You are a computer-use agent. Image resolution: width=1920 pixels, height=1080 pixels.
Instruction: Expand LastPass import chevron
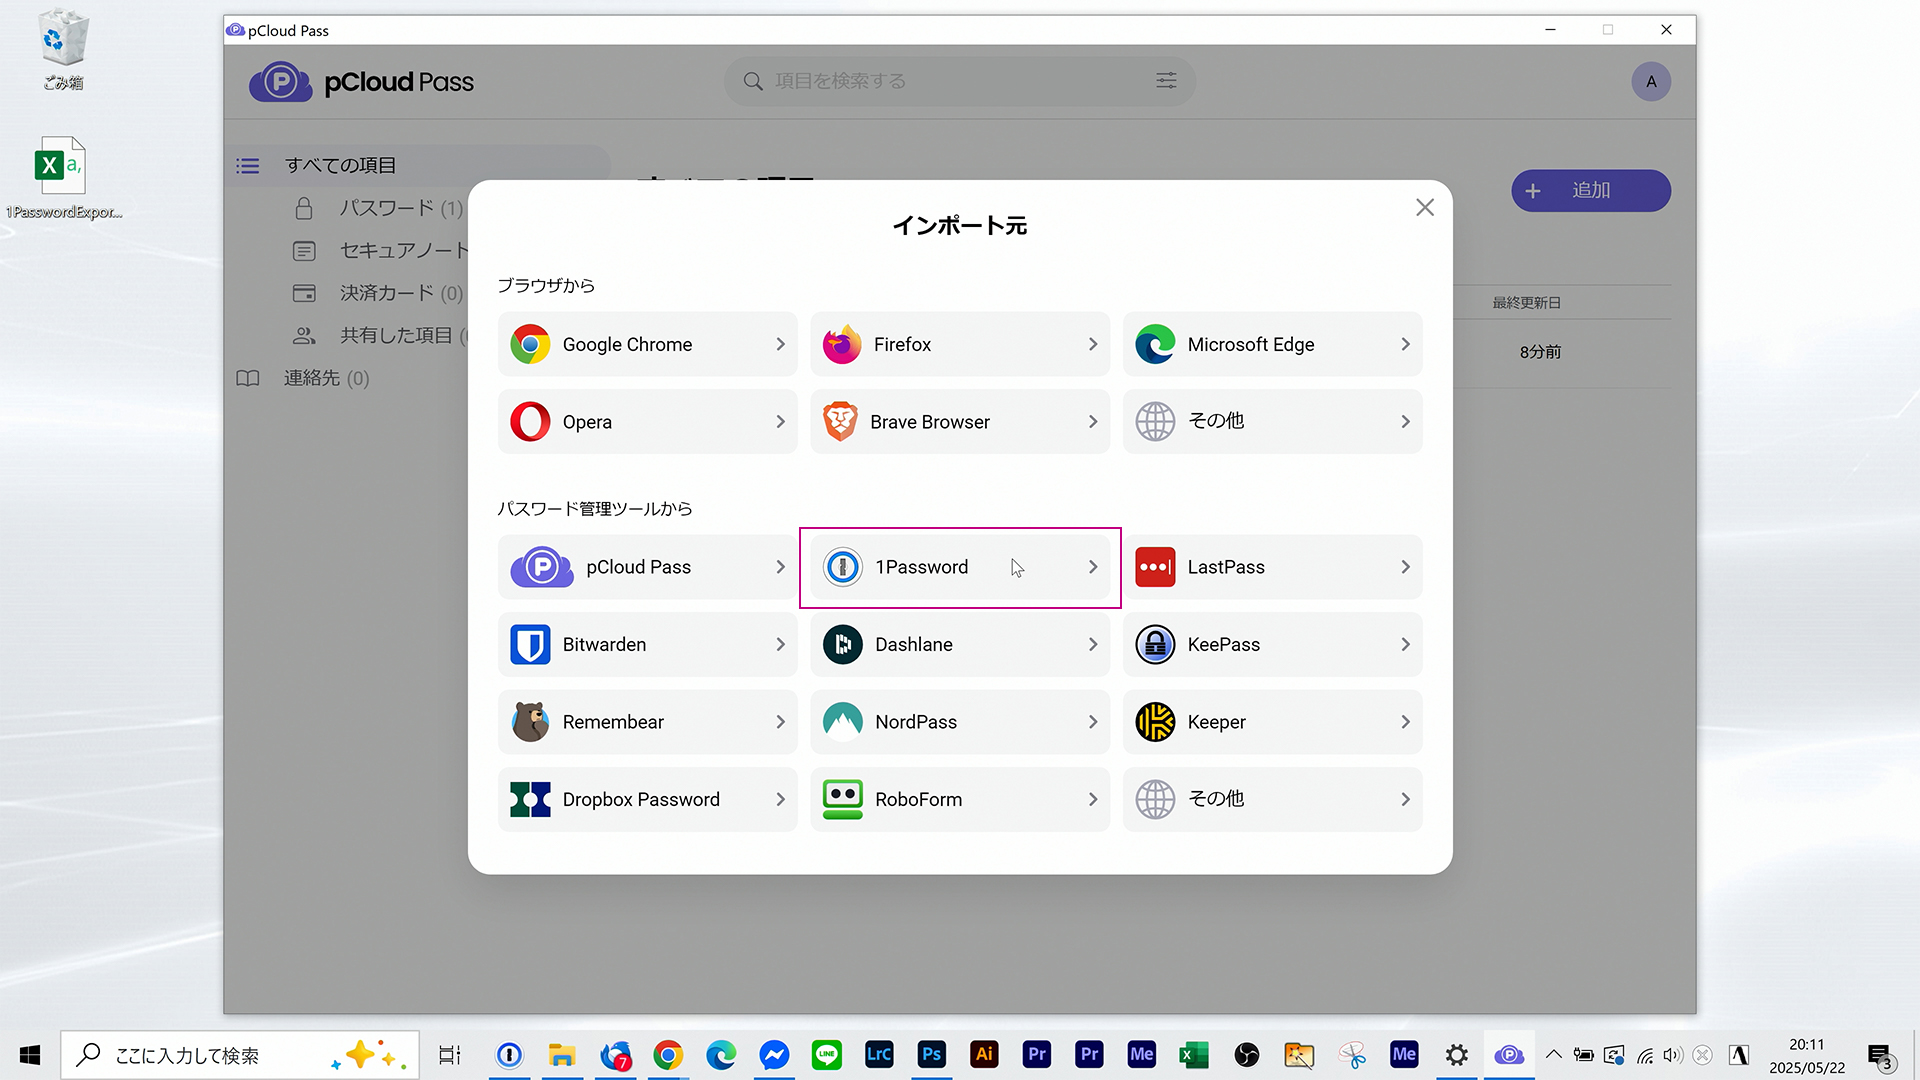pyautogui.click(x=1405, y=567)
